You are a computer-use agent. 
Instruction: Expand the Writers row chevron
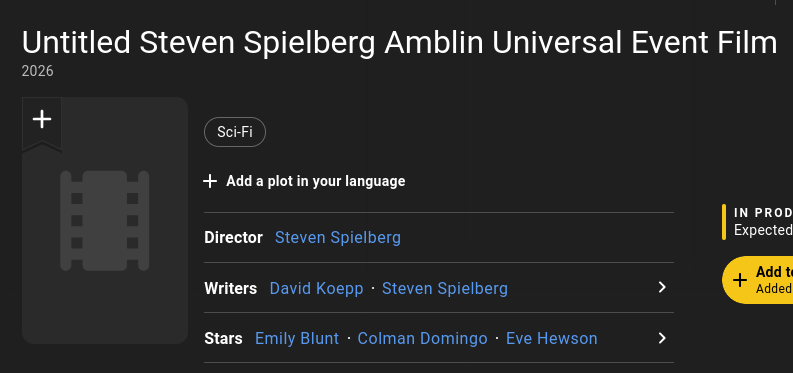click(662, 288)
